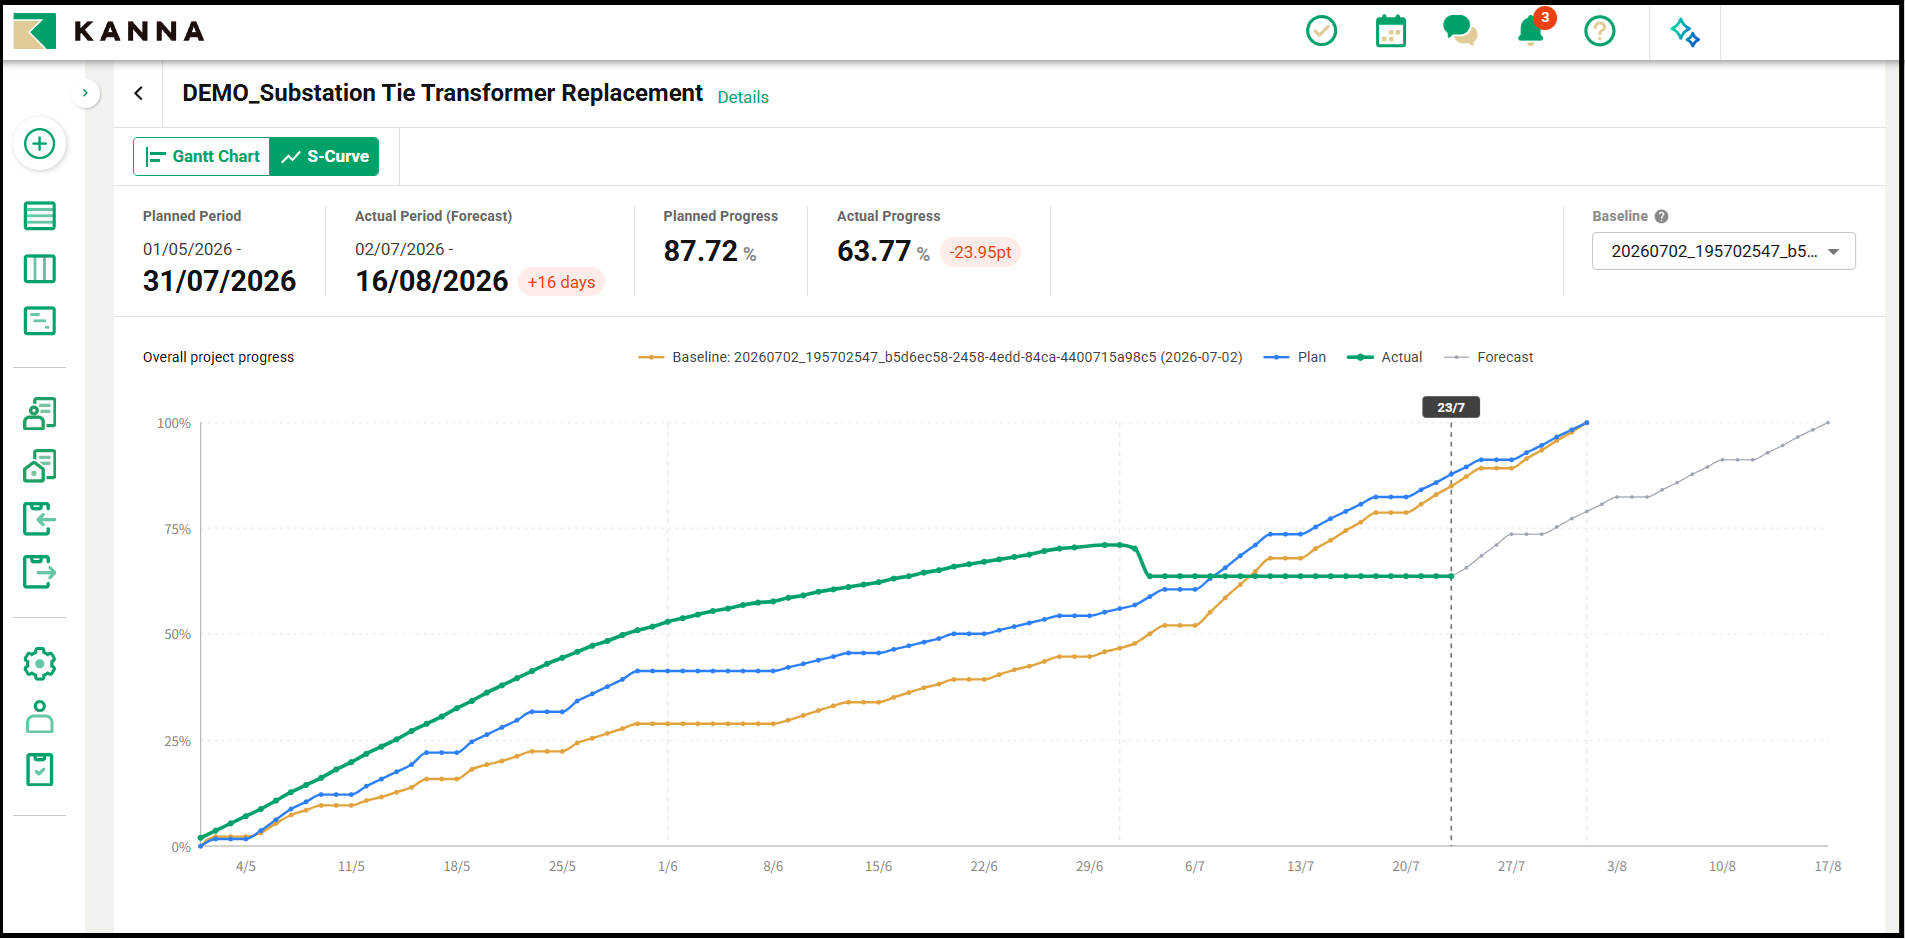Screen dimensions: 1905x939
Task: Open the chat messages icon
Action: [1460, 31]
